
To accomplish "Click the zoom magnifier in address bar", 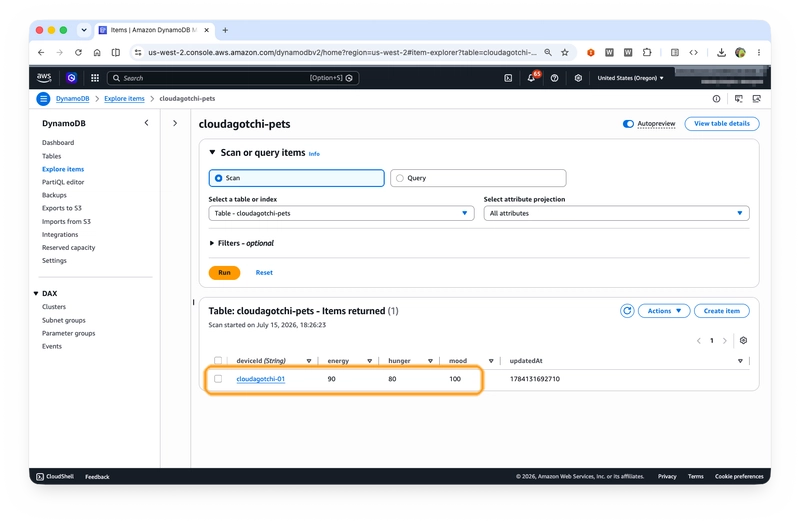I will (x=548, y=53).
